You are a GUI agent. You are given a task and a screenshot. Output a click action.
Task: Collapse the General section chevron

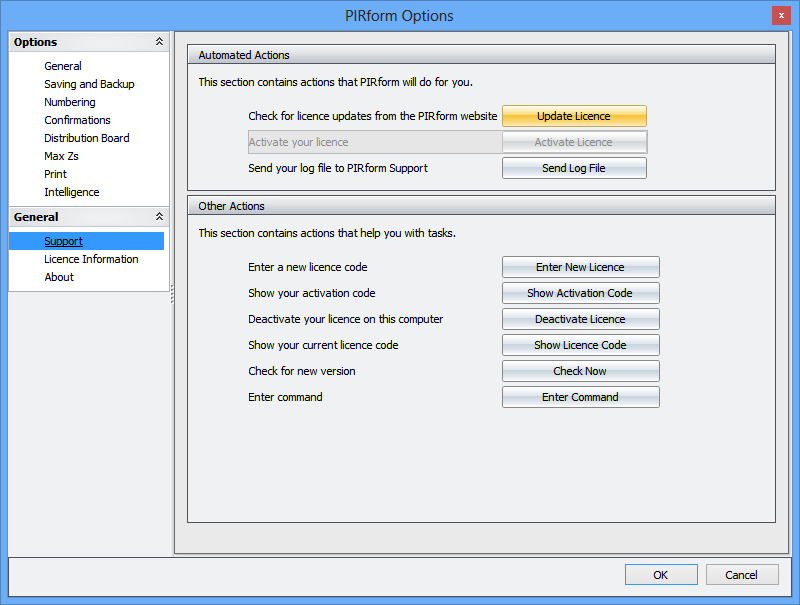coord(159,217)
